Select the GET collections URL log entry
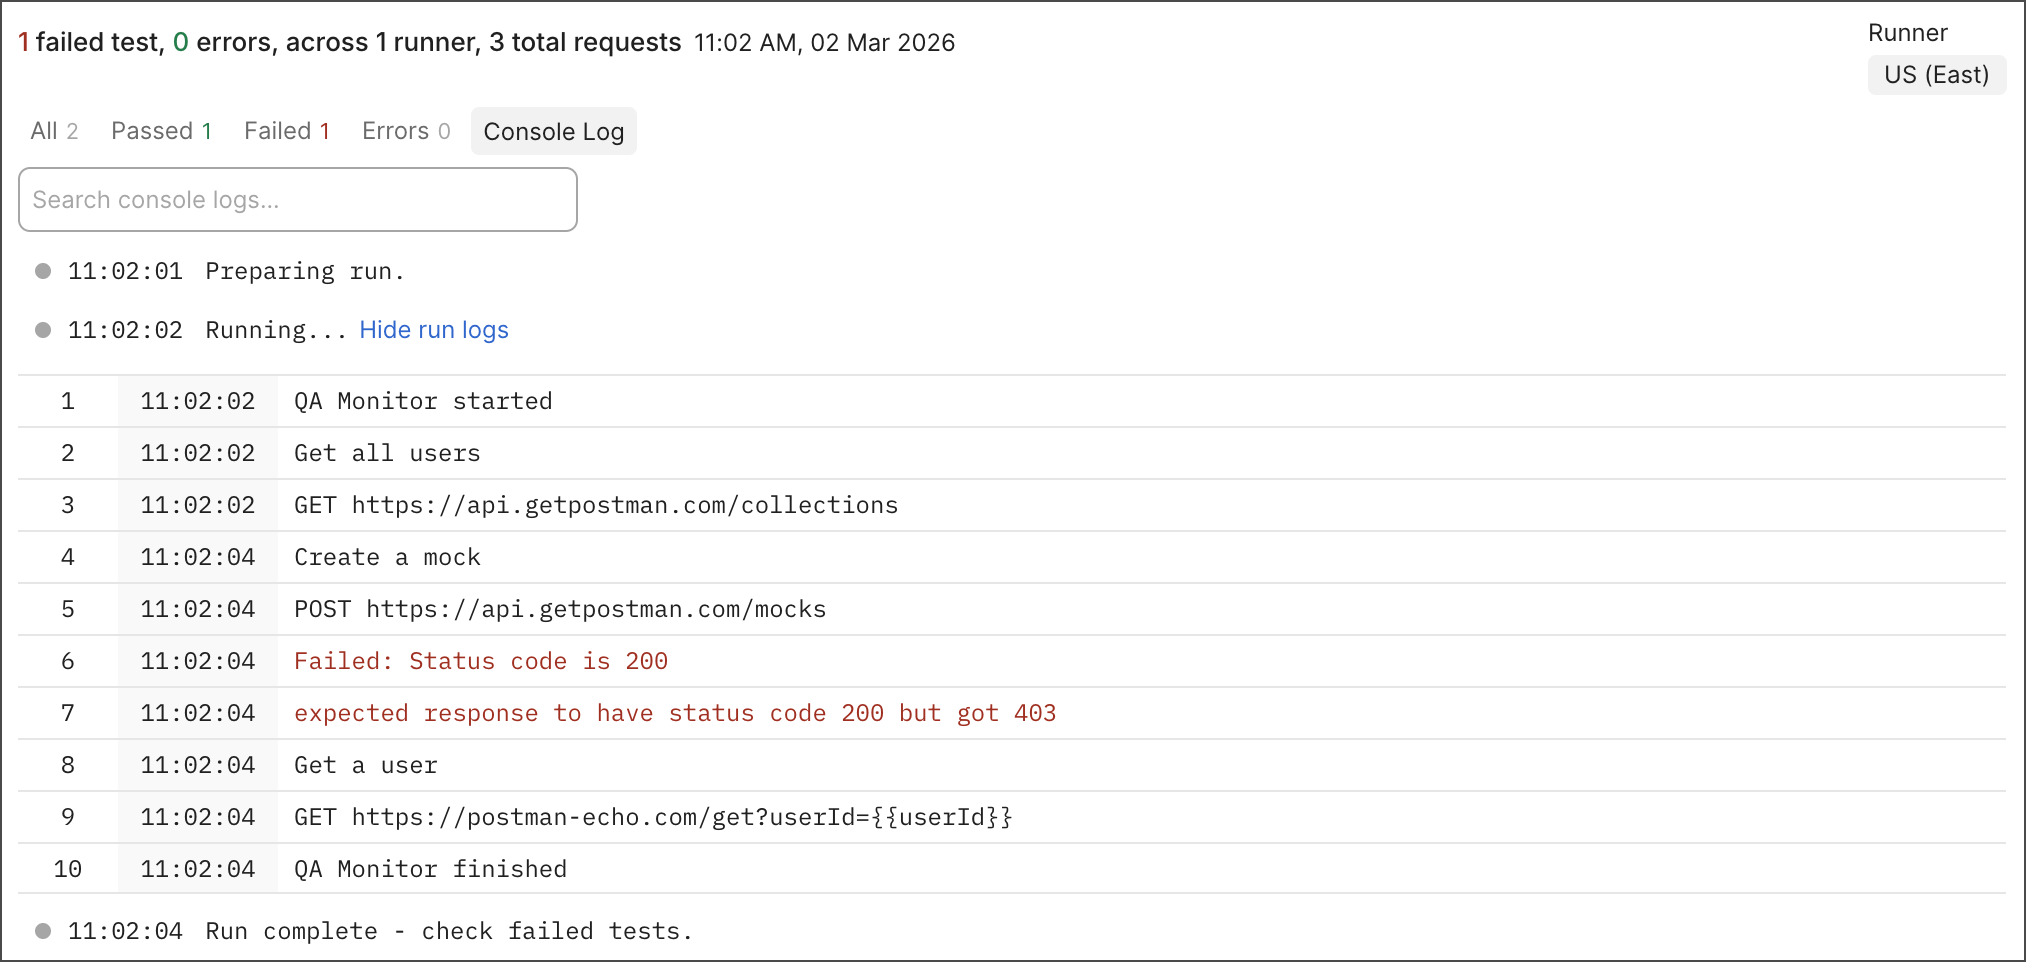 [x=595, y=505]
